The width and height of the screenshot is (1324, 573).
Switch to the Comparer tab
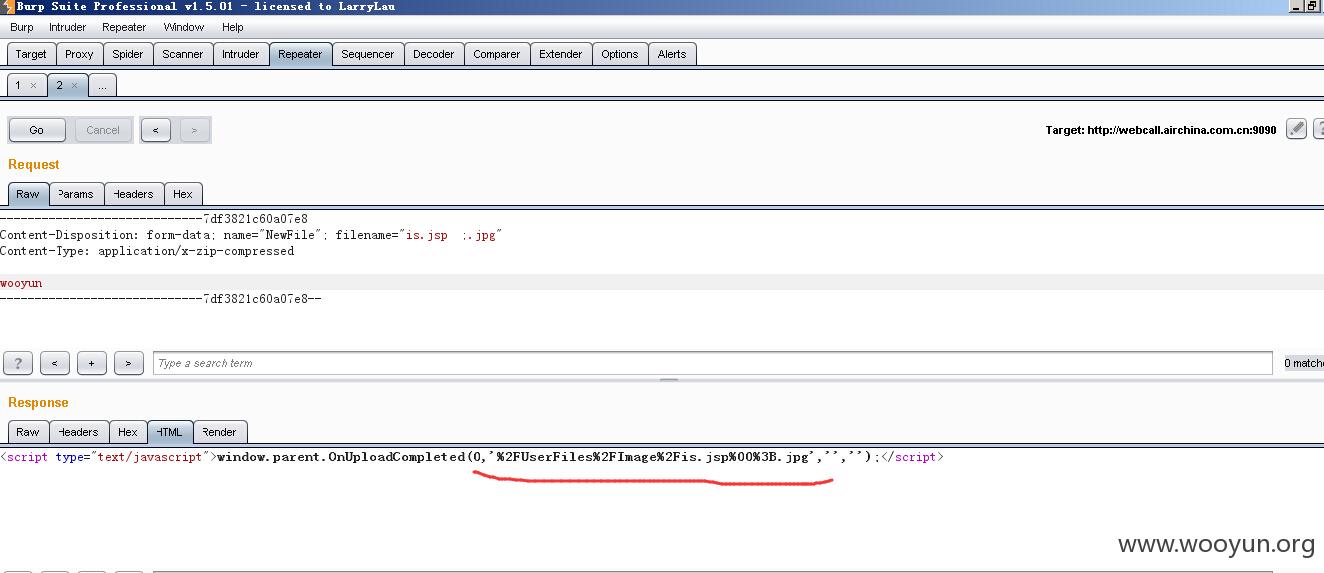pos(497,54)
